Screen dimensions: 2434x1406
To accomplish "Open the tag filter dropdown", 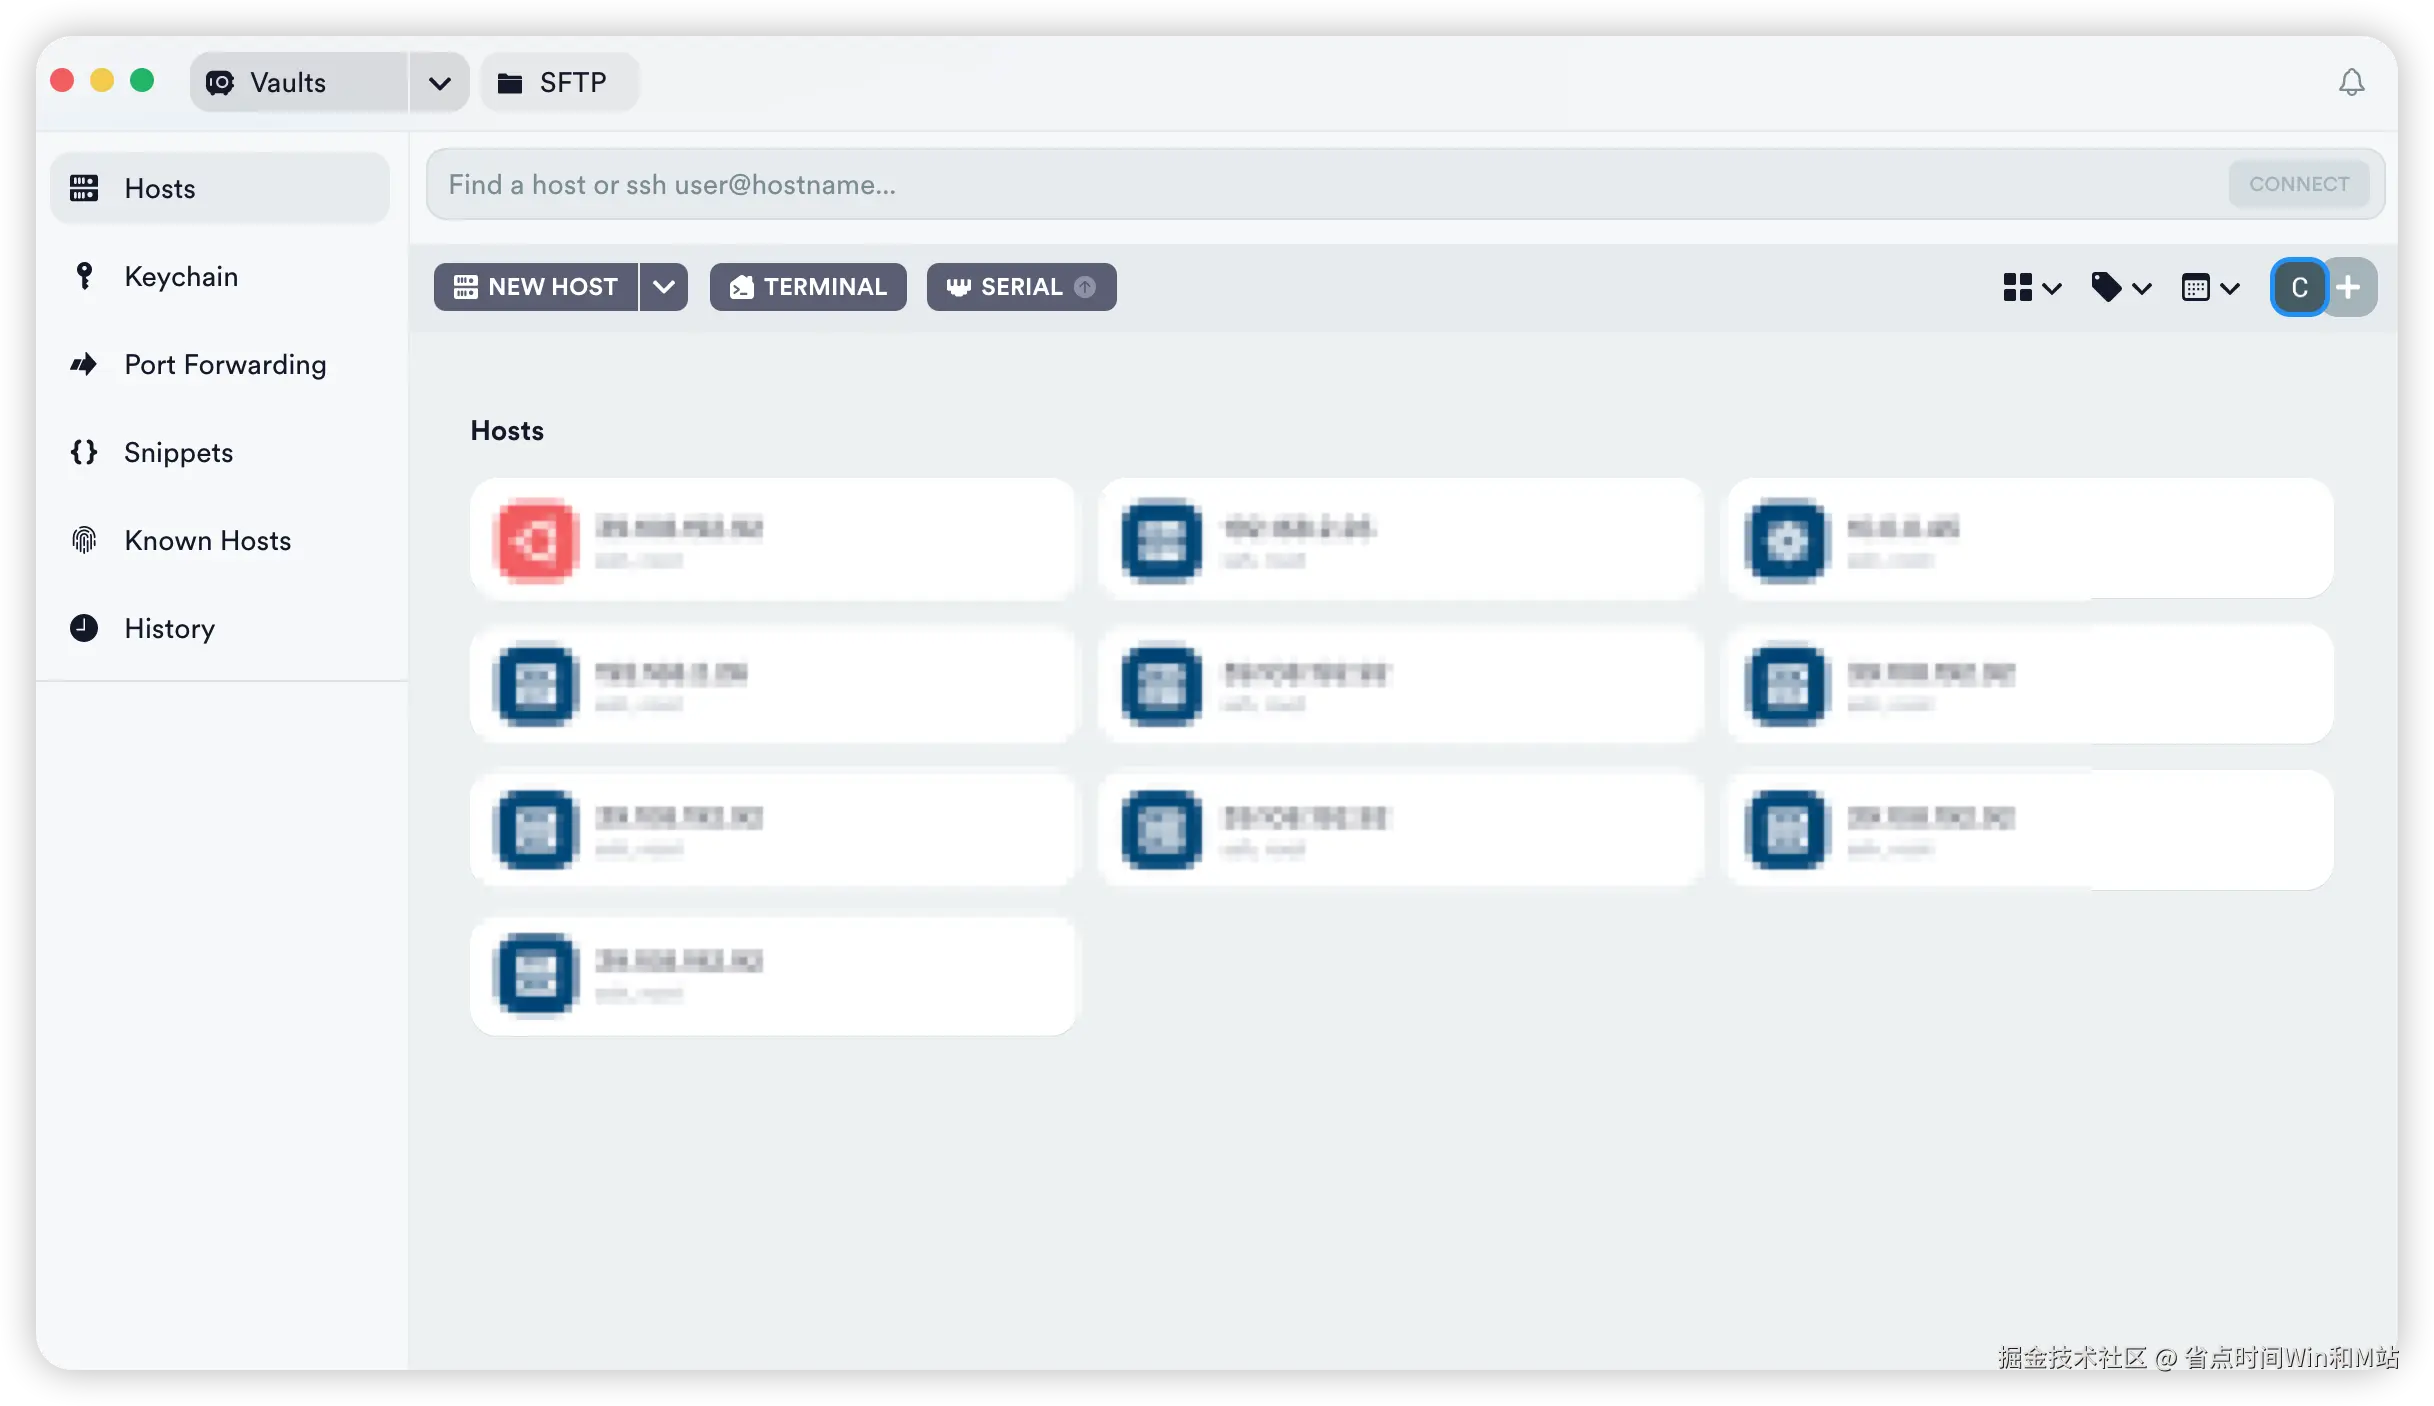I will [2121, 288].
